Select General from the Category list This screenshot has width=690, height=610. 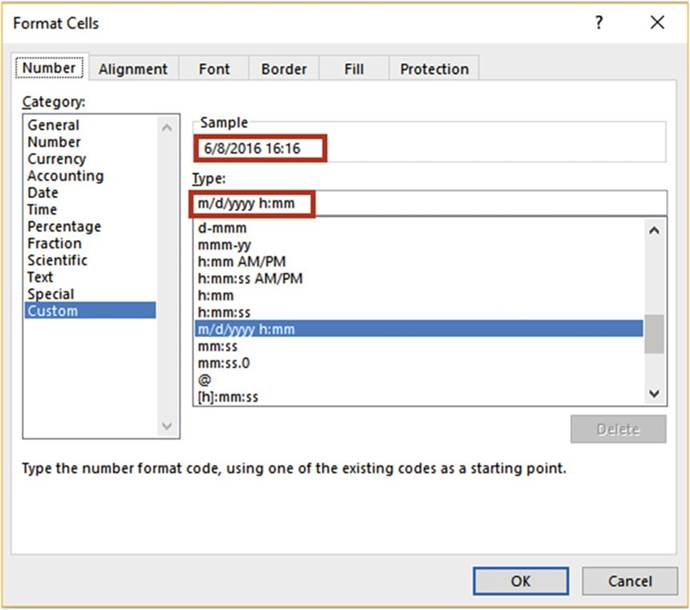53,125
